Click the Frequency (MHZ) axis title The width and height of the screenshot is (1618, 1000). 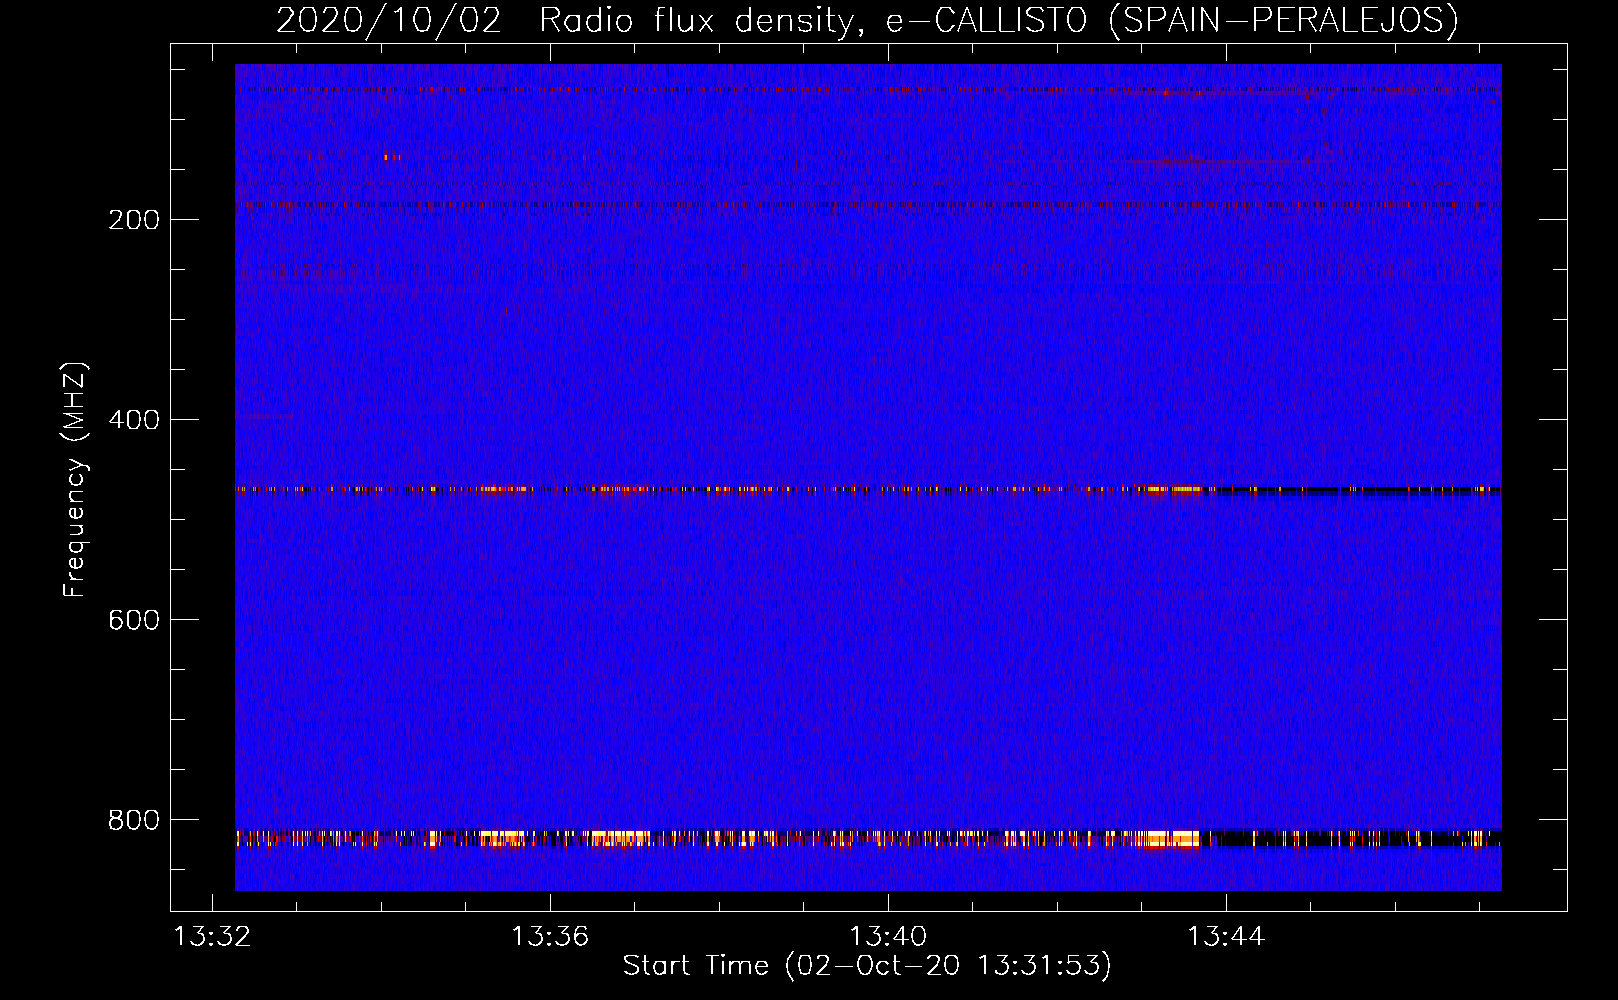tap(75, 479)
